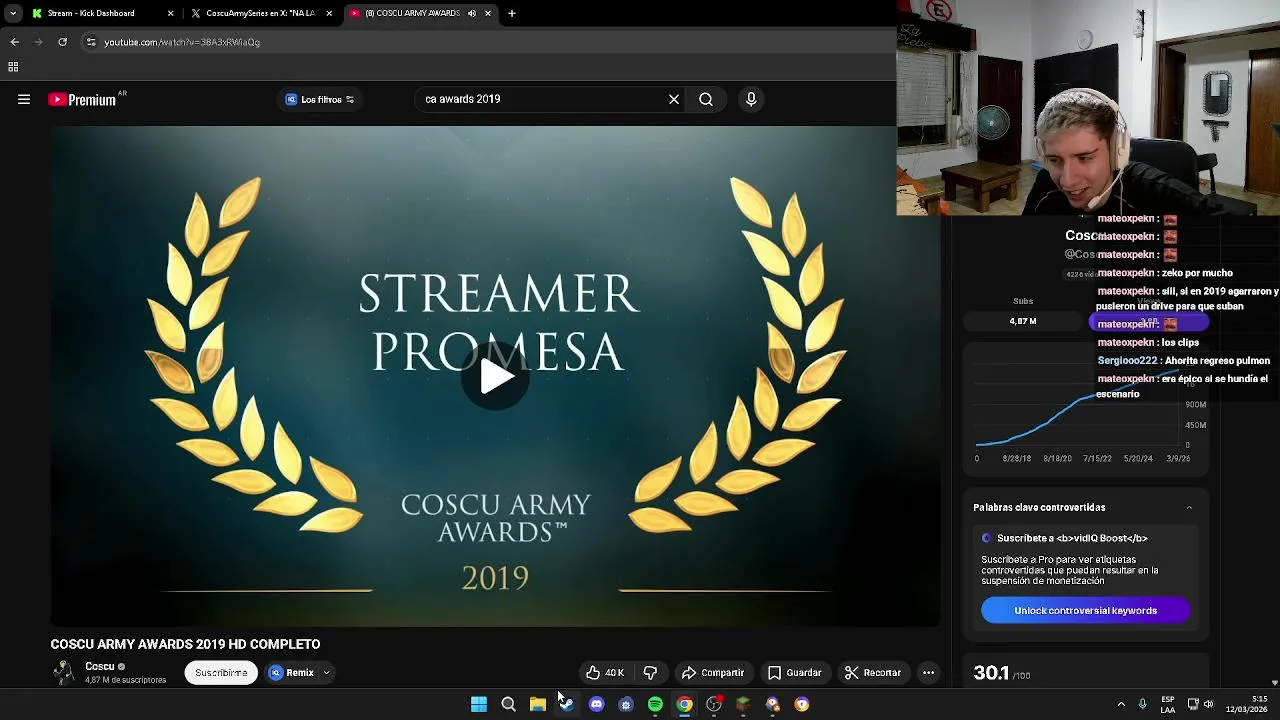Open Discord from the taskbar
The height and width of the screenshot is (720, 1280).
tap(597, 704)
